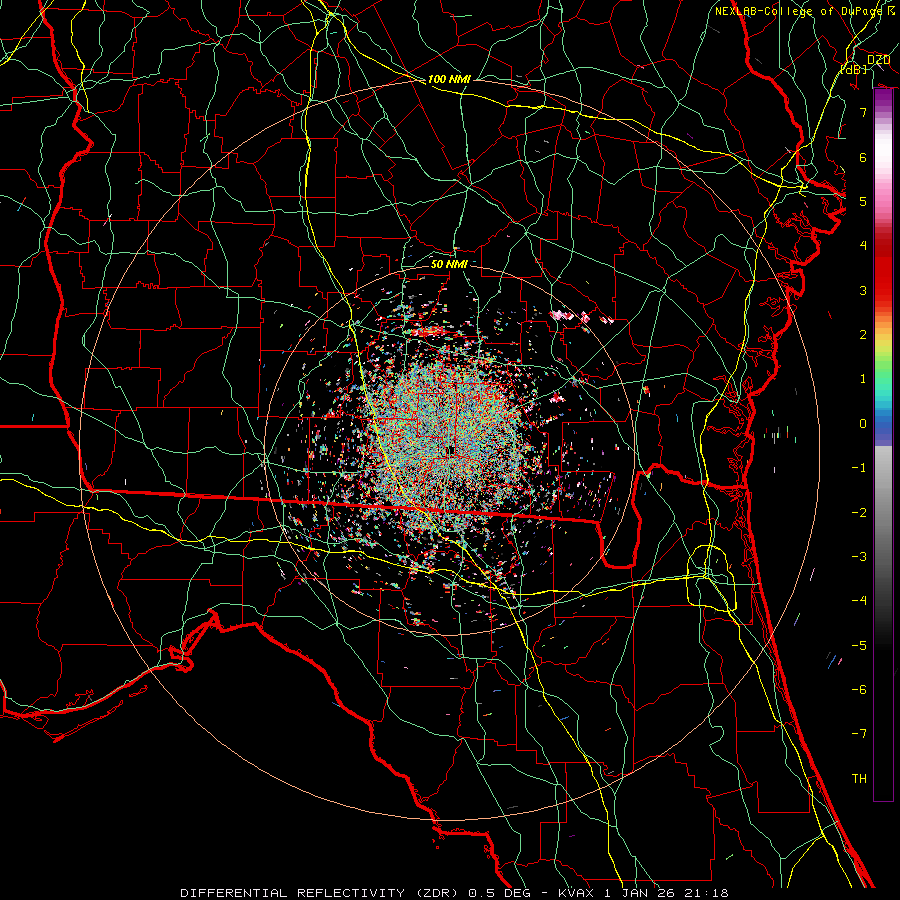
Task: Click the -4 value on the scale
Action: (859, 600)
